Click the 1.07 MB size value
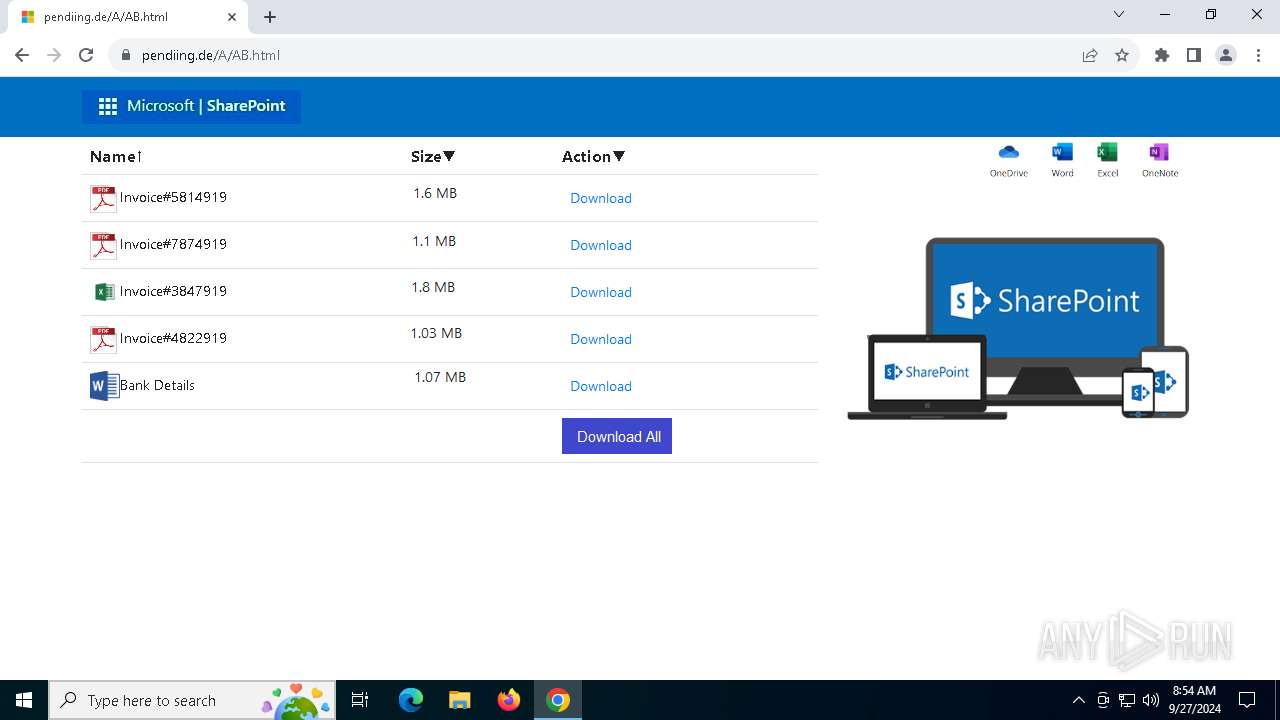Image resolution: width=1280 pixels, height=720 pixels. (440, 377)
